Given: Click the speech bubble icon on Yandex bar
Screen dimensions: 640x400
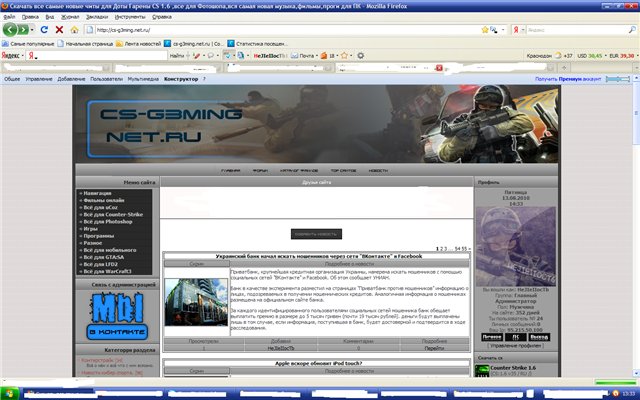Looking at the screenshot, I should (211, 56).
